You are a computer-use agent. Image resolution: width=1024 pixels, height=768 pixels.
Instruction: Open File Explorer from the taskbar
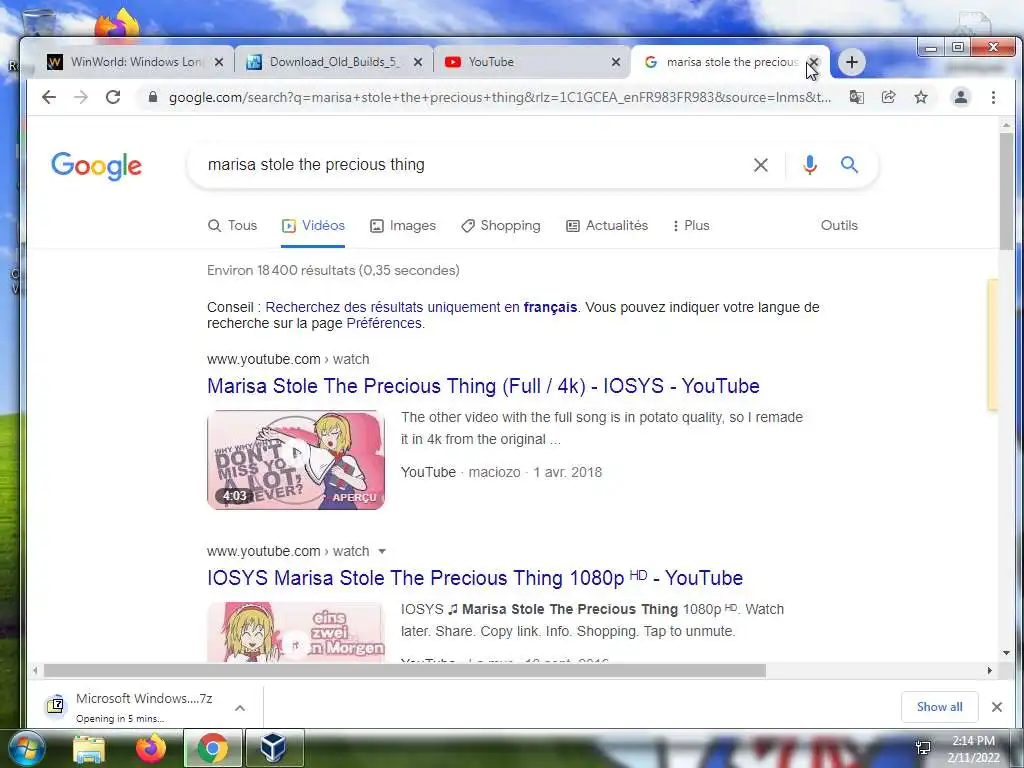(89, 749)
